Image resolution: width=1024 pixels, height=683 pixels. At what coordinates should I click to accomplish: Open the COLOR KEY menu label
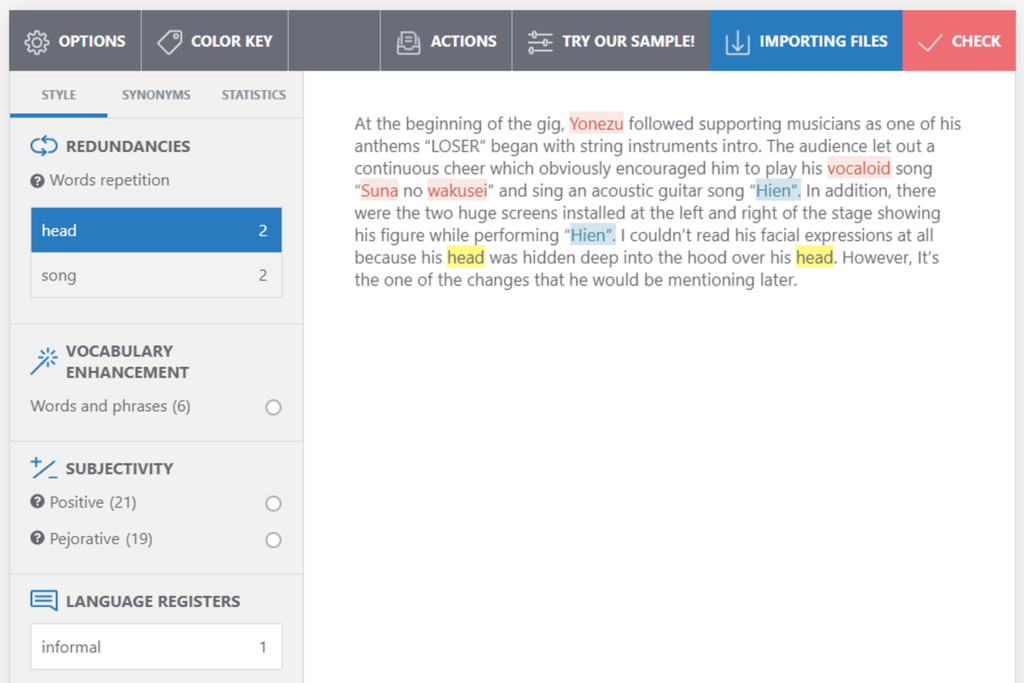(231, 41)
